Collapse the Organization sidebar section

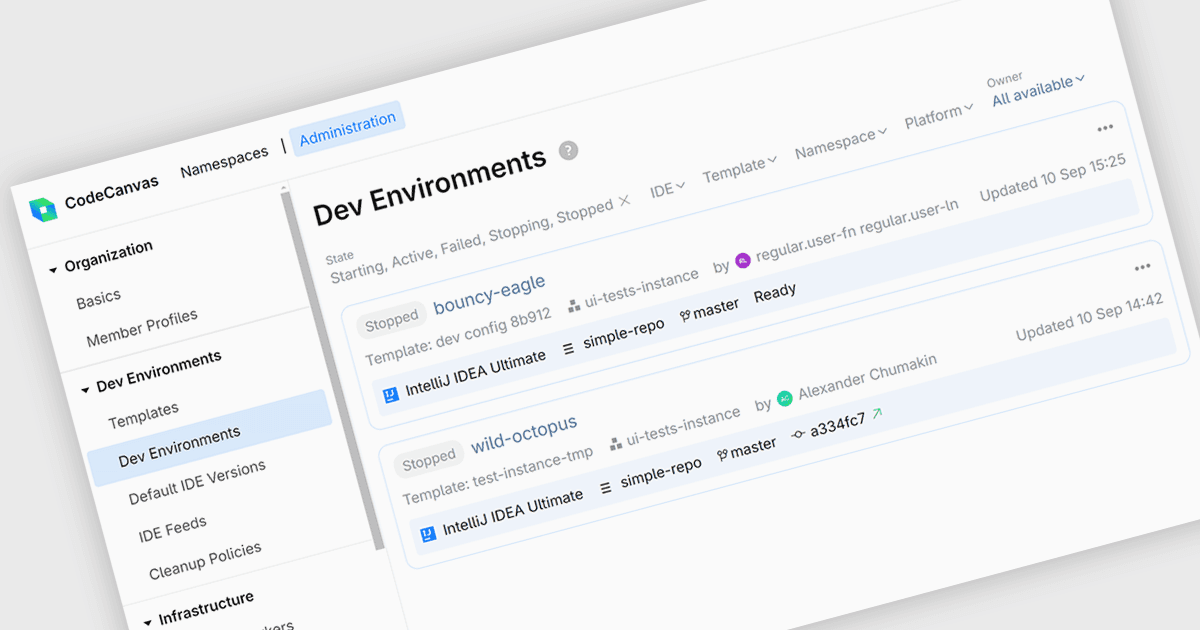click(54, 268)
